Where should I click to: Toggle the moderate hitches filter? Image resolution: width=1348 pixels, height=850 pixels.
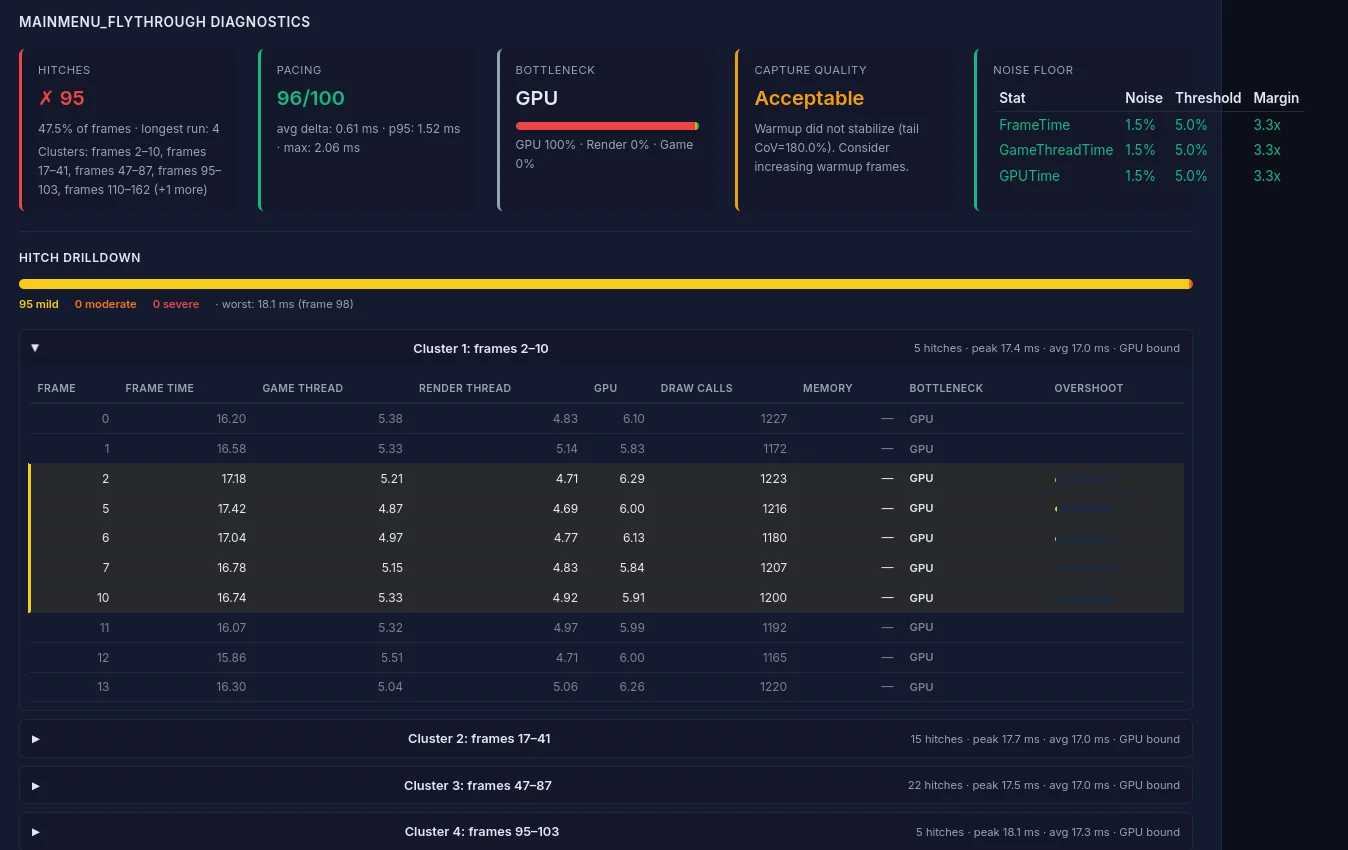click(105, 304)
